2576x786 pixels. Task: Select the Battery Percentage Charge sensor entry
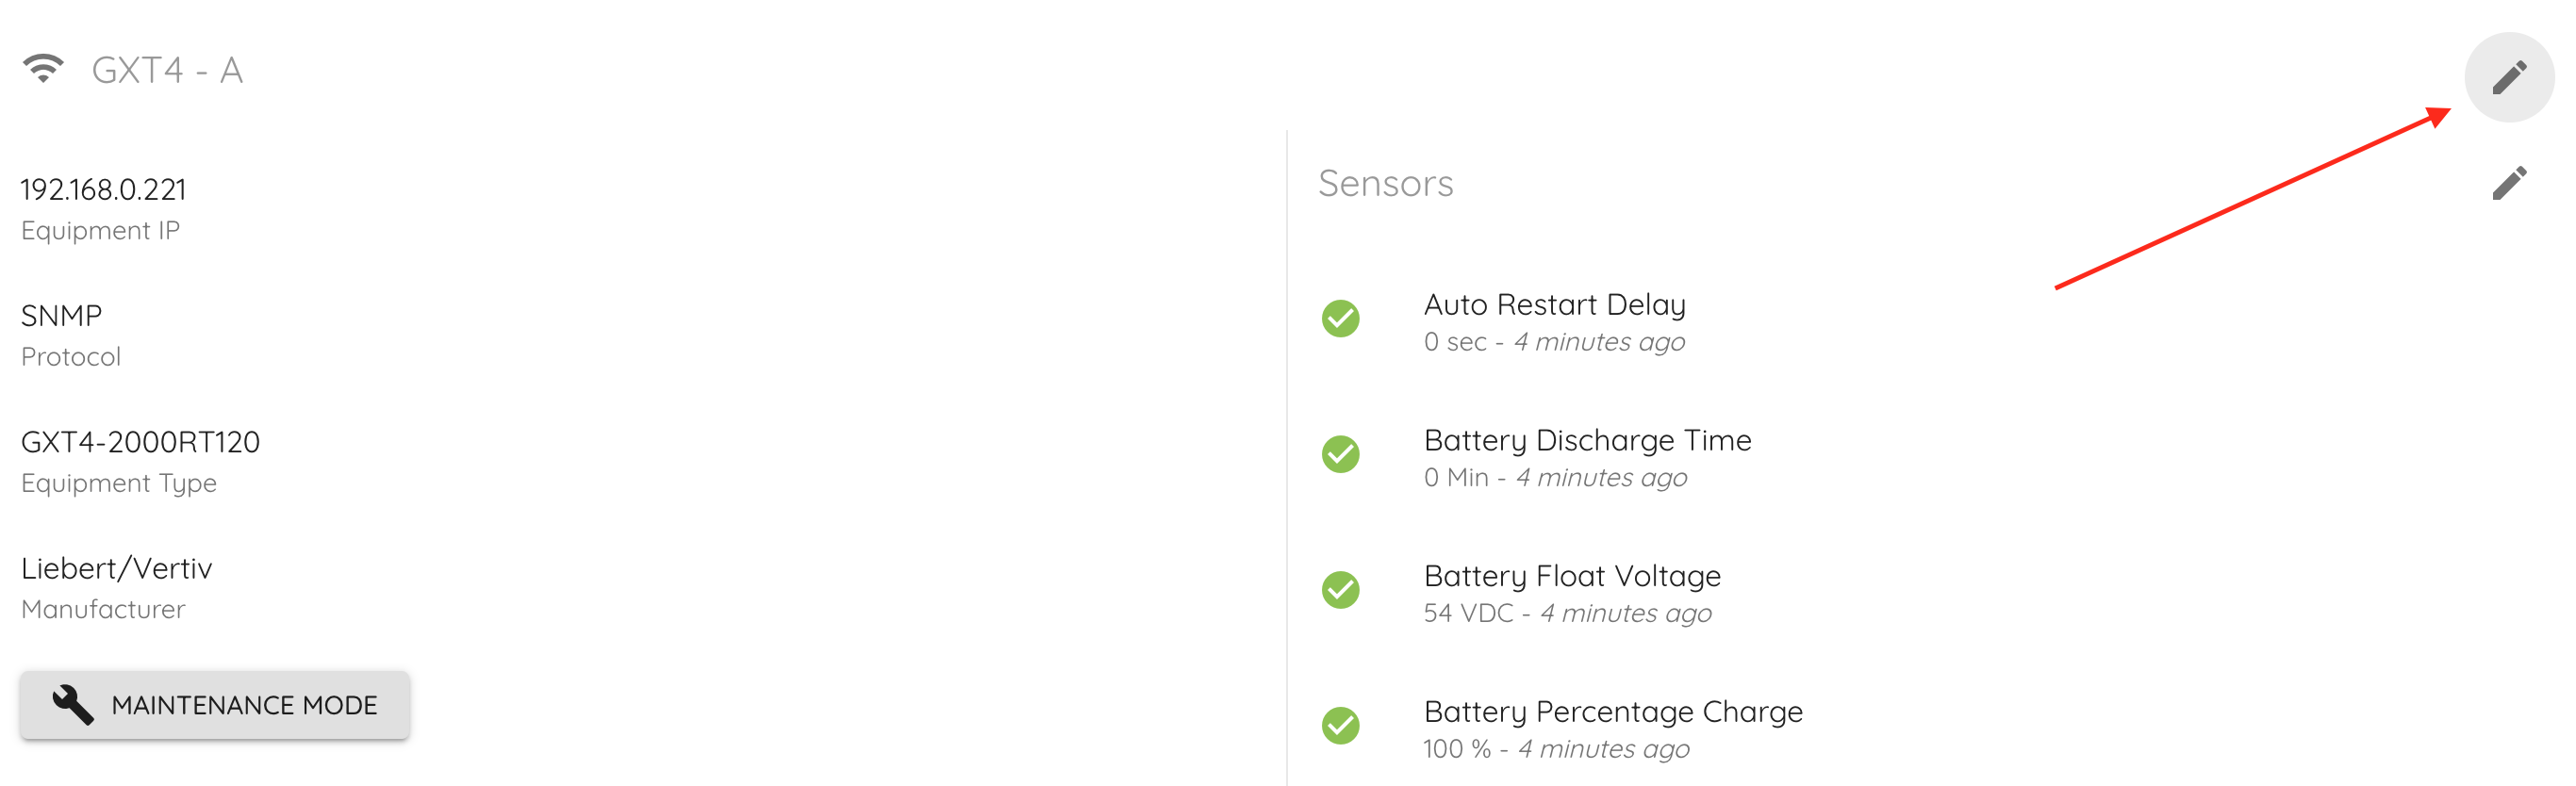coord(1612,712)
